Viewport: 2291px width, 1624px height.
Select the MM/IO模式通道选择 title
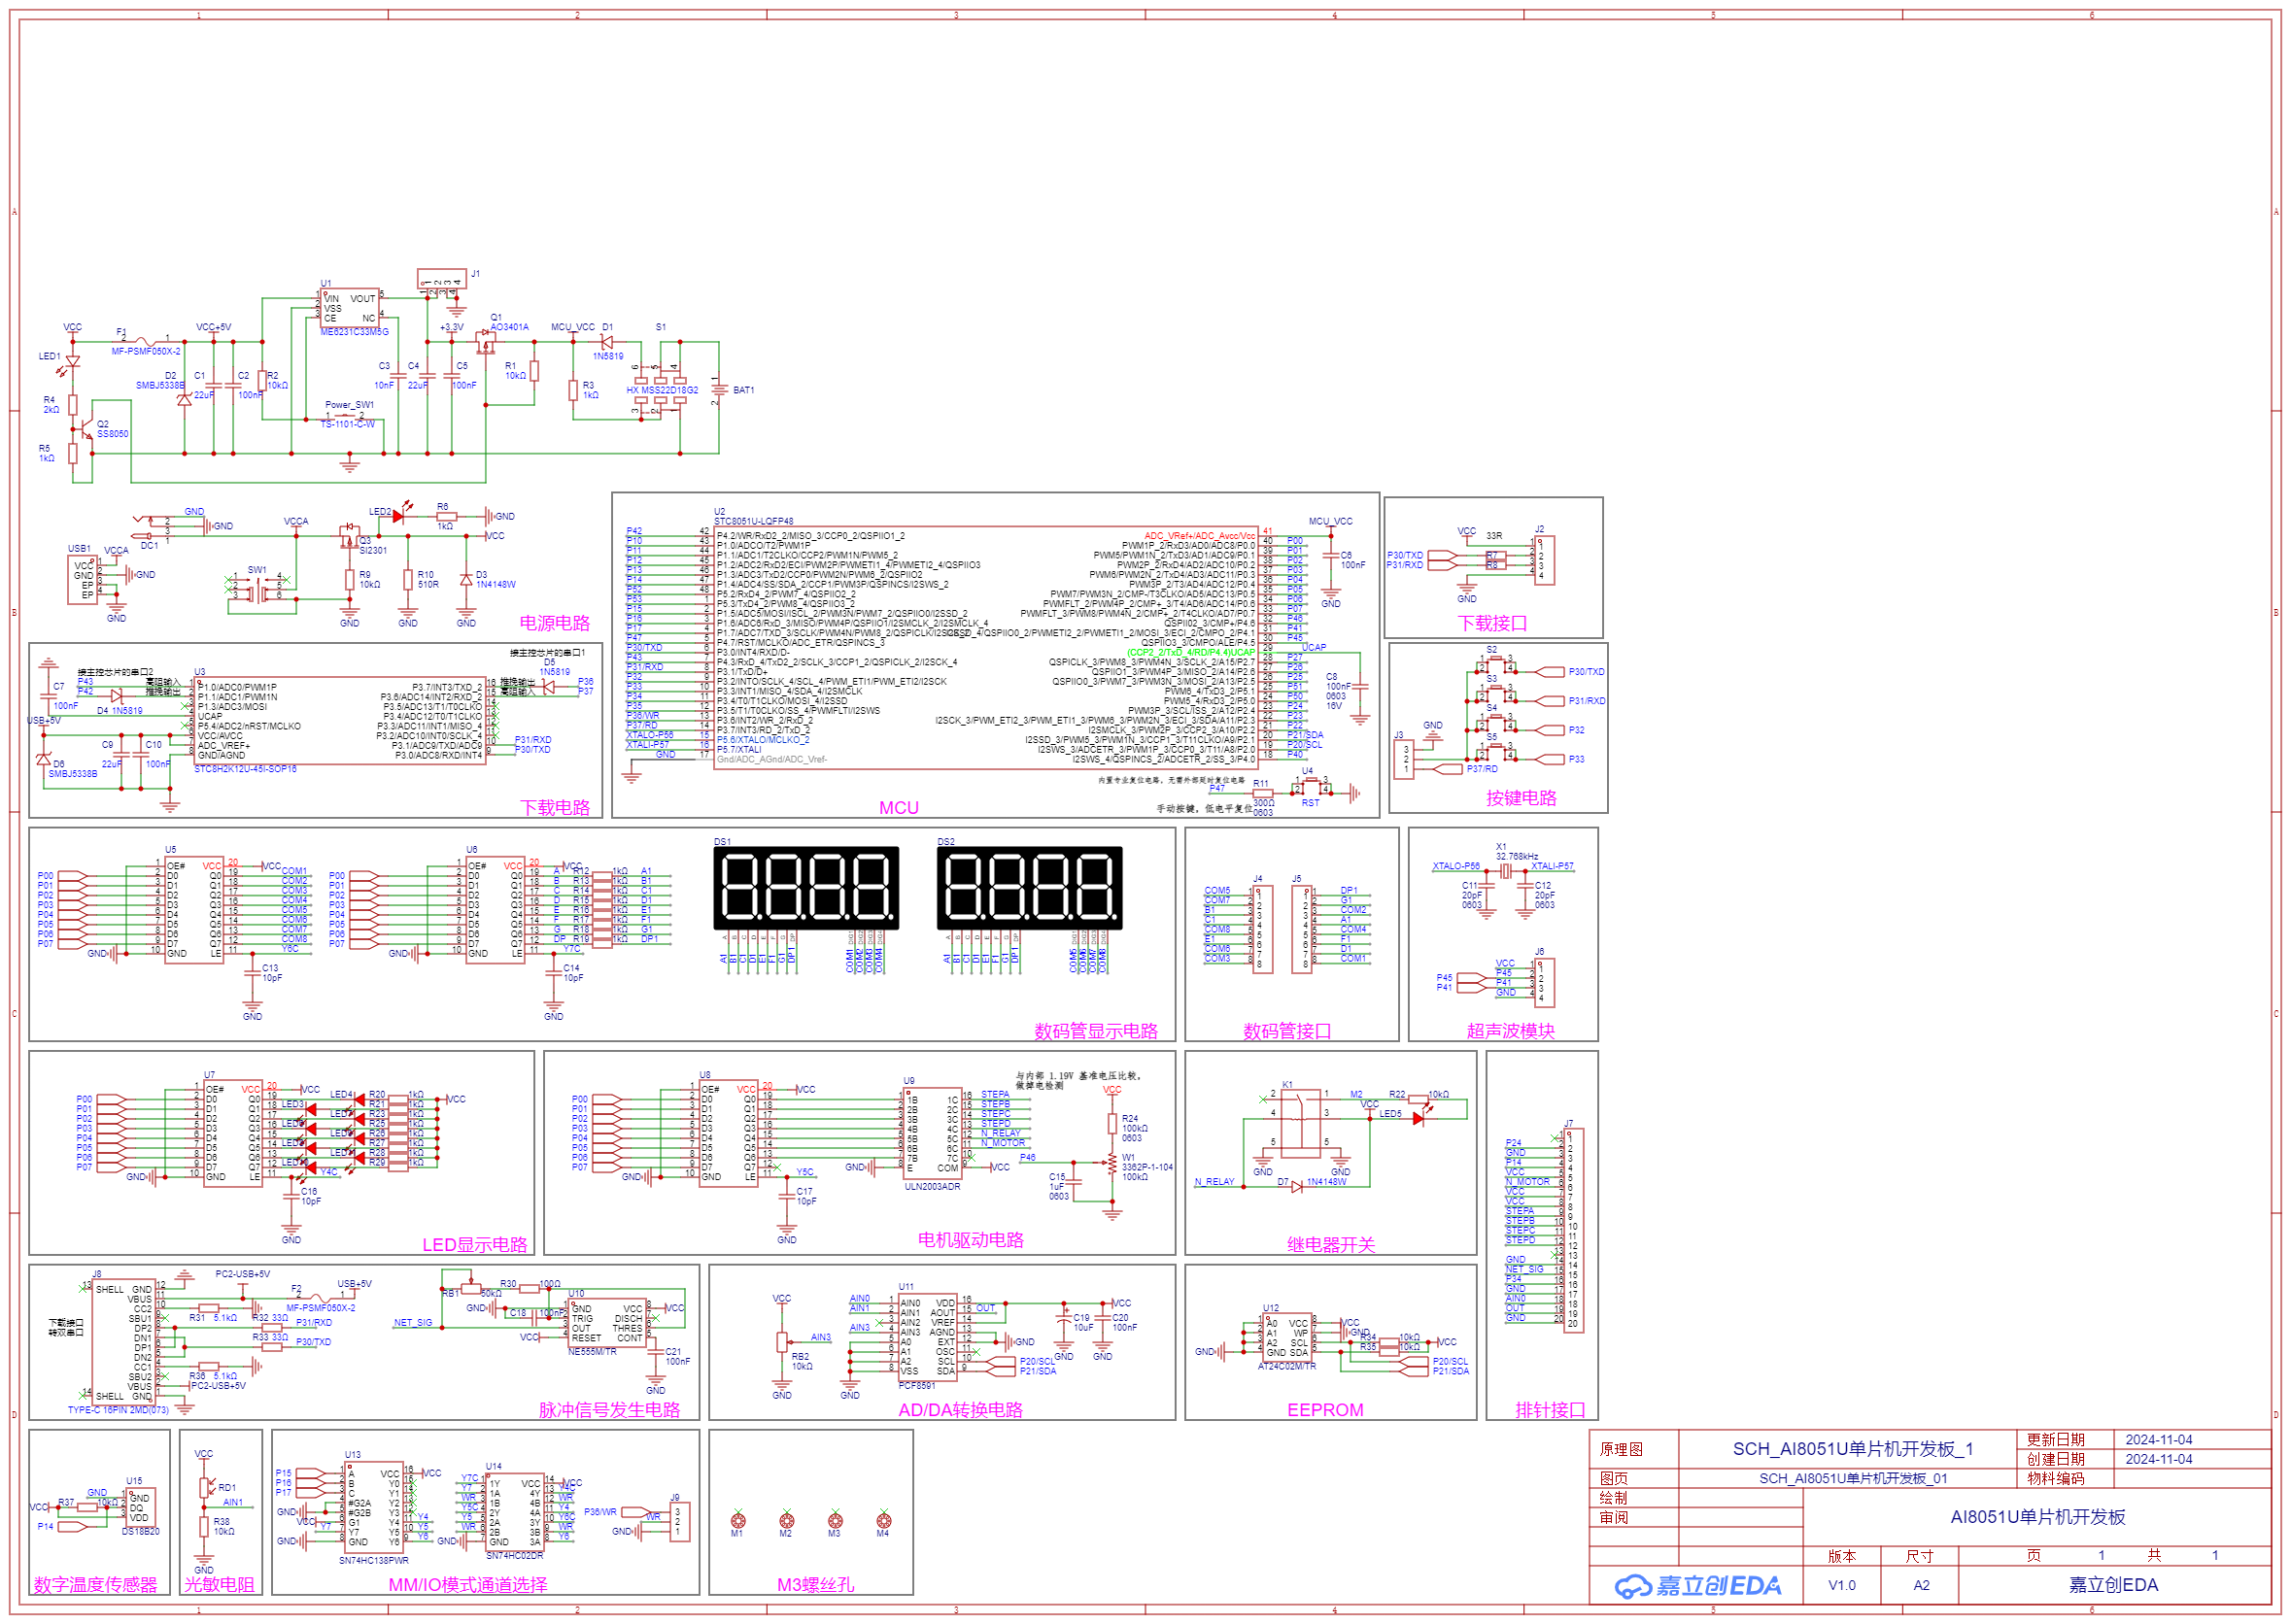(467, 1585)
